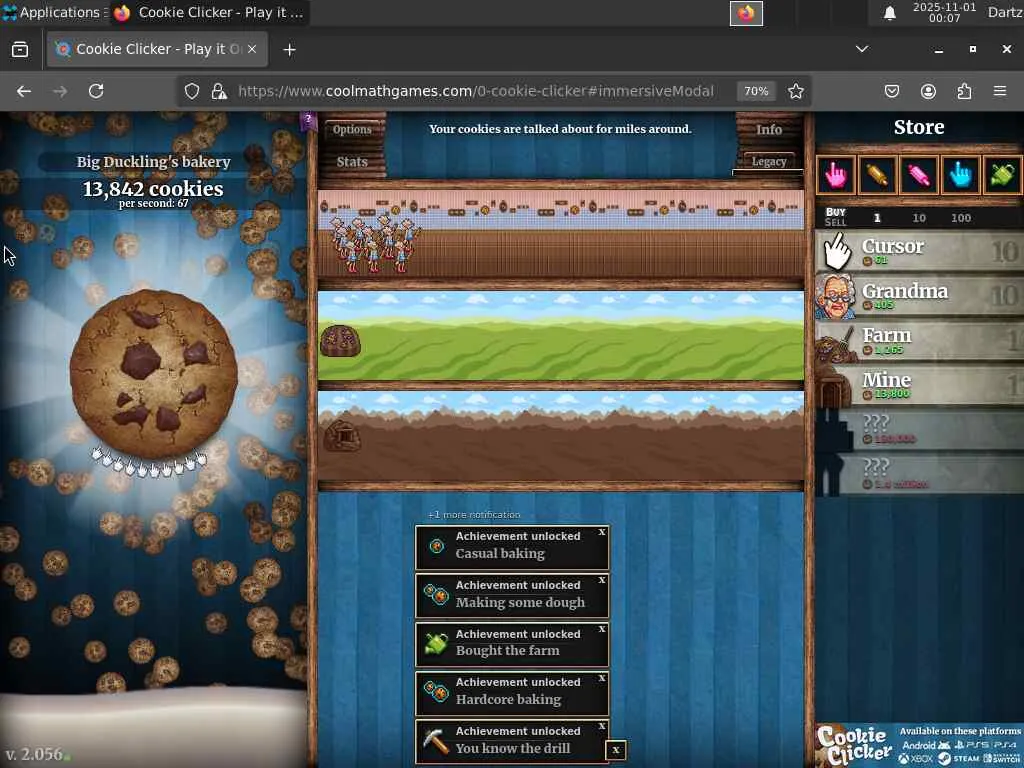Dismiss the Casual baking achievement notification
This screenshot has height=768, width=1024.
pyautogui.click(x=601, y=532)
